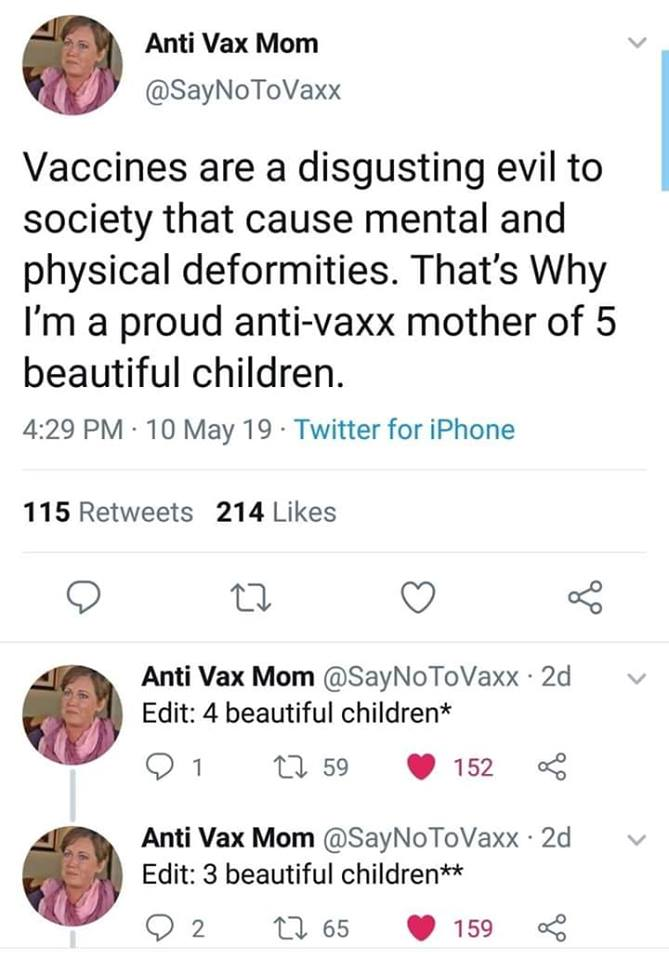Unlike the '3 beautiful children' reply
The width and height of the screenshot is (669, 960).
click(420, 928)
